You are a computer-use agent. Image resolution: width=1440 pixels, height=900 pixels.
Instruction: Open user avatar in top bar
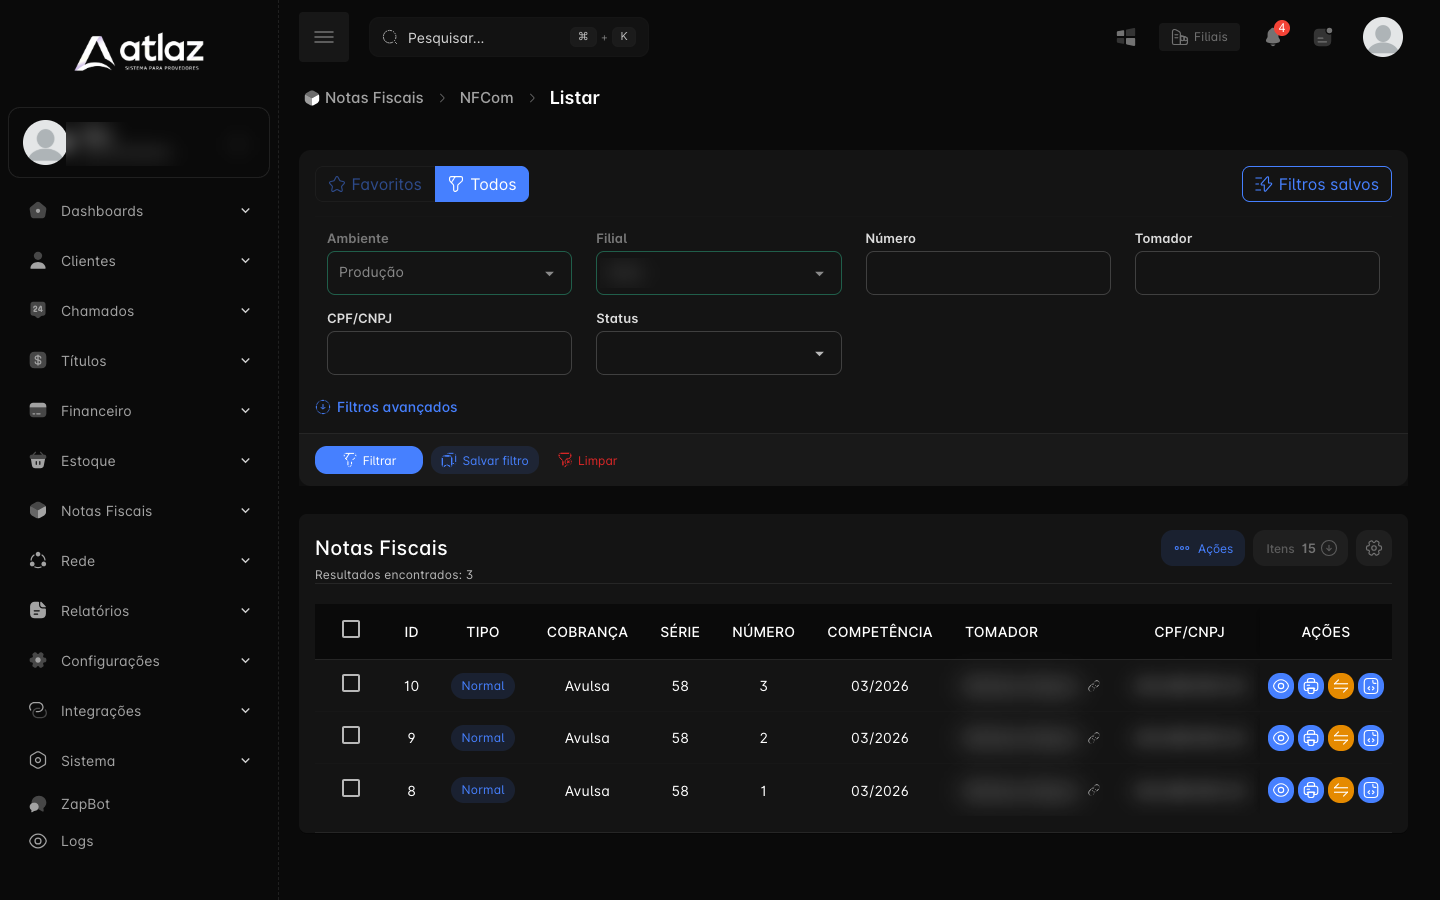click(1383, 37)
